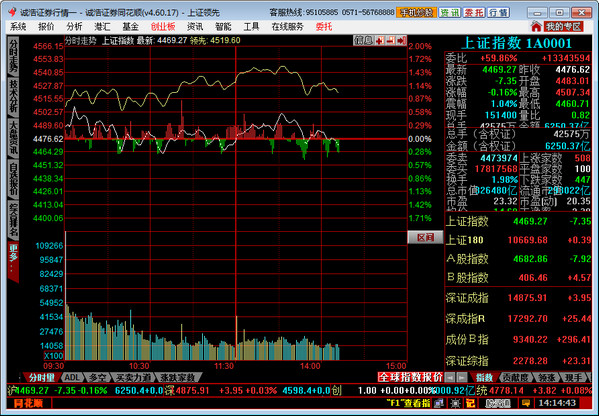Toggle the 买卖力道 indicator view
The image size is (599, 416).
[133, 377]
